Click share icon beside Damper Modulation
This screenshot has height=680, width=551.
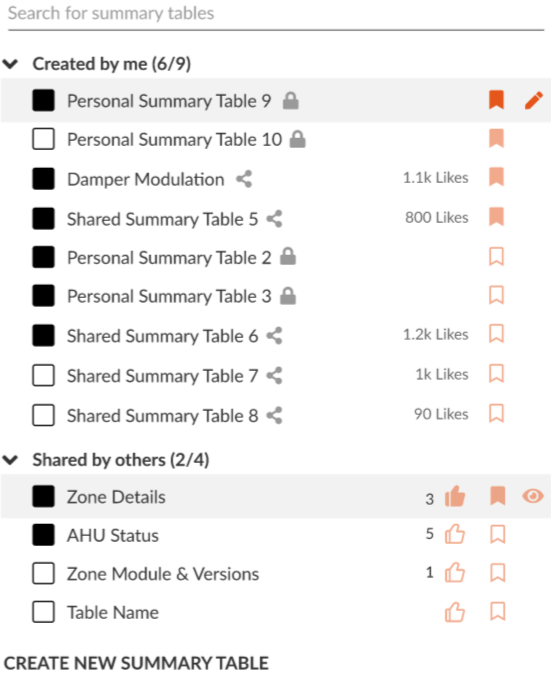point(244,179)
